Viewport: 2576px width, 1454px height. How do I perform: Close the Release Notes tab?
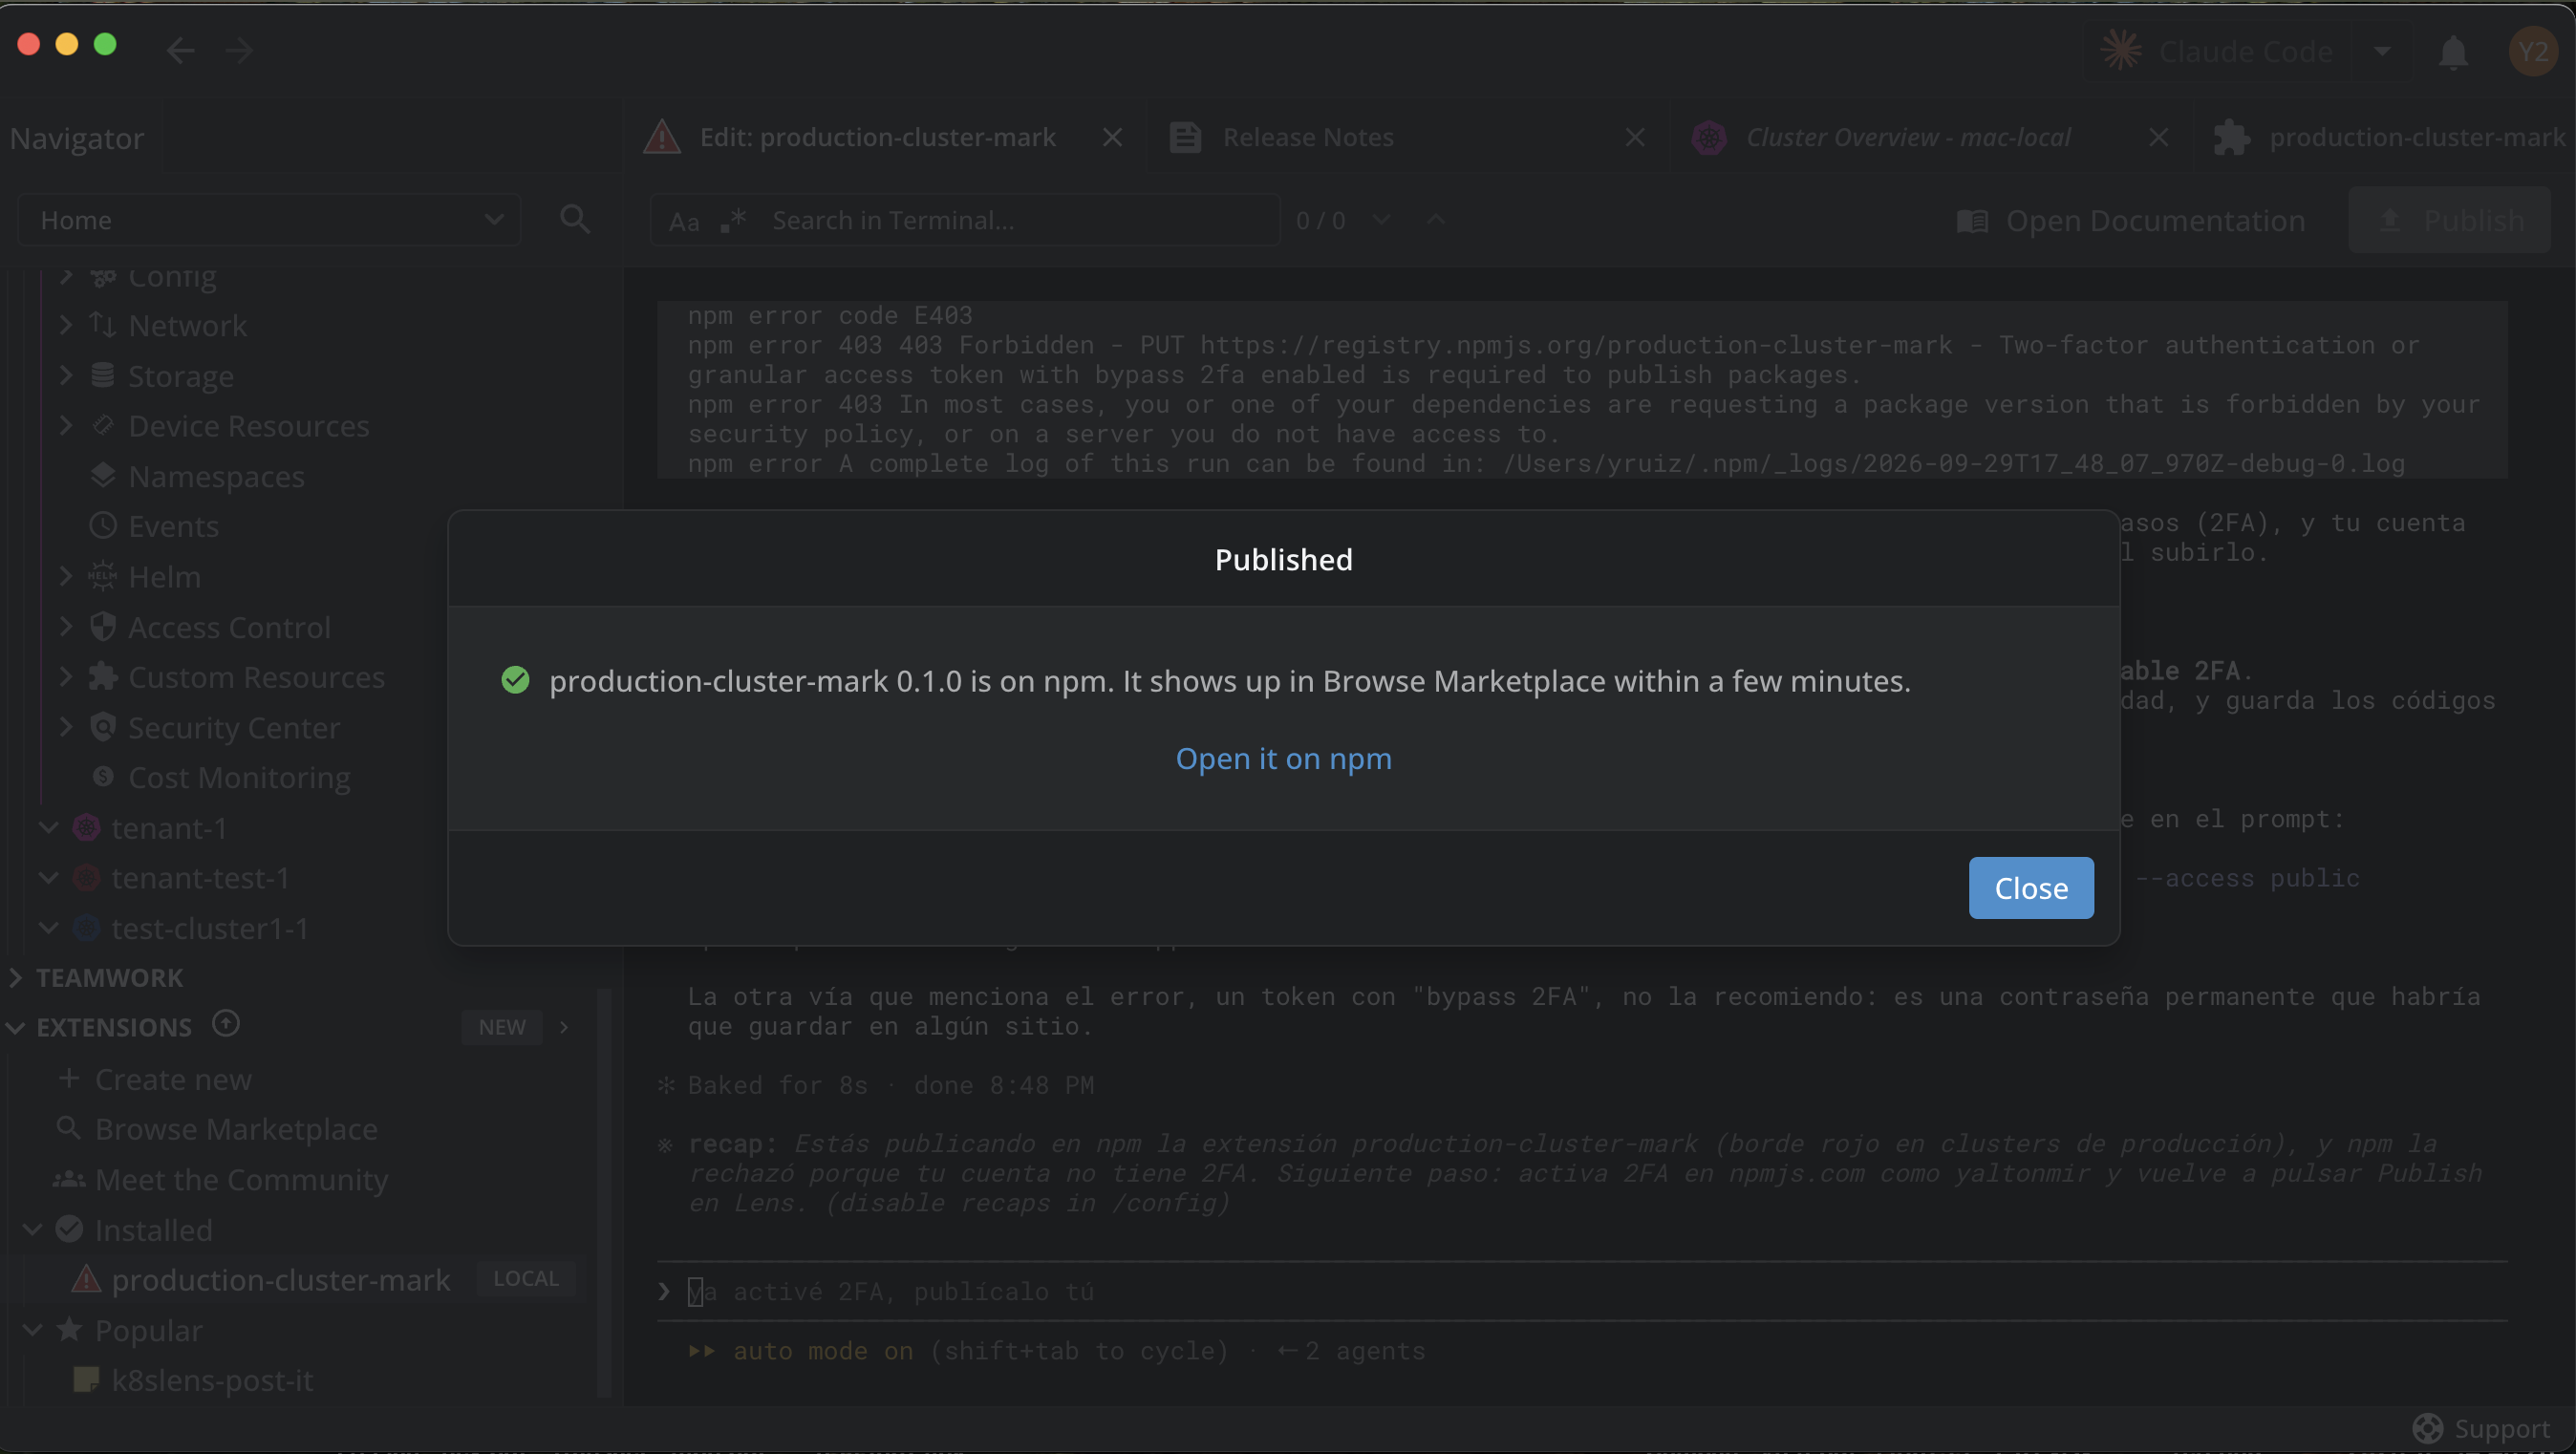(1634, 137)
